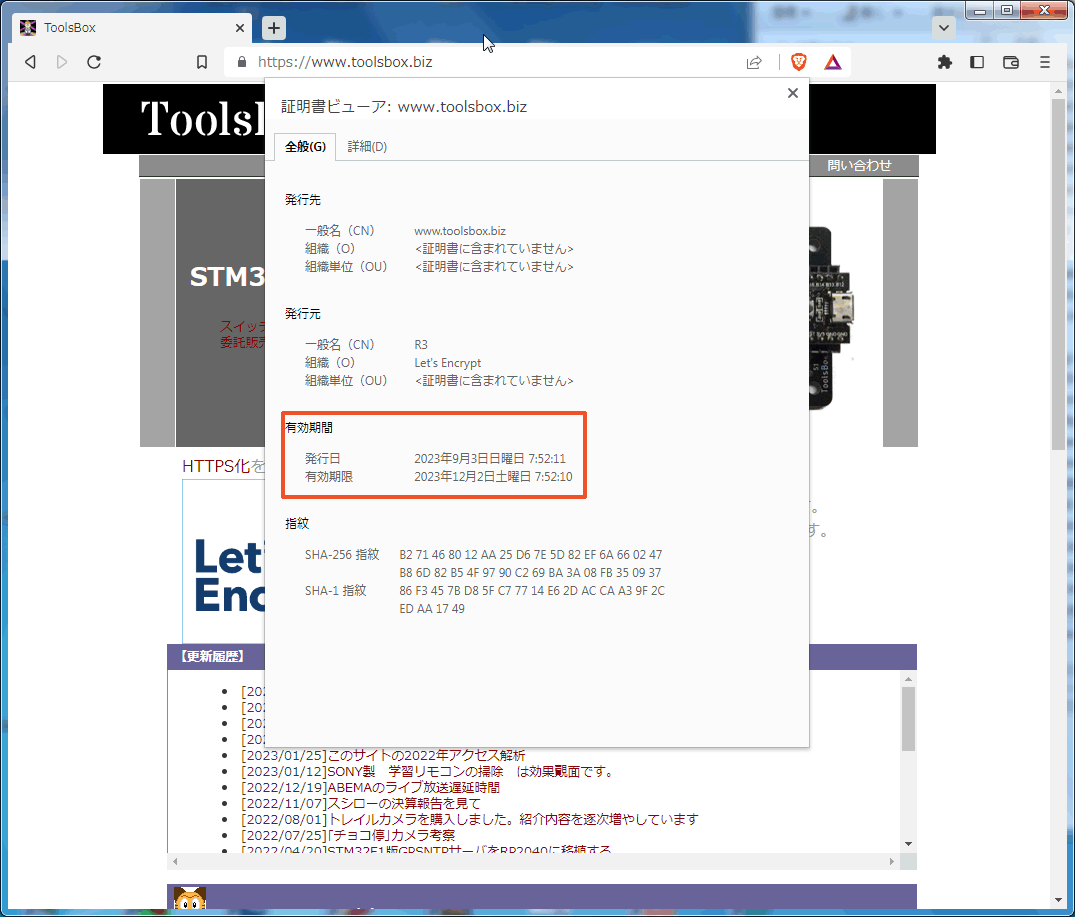Click the share icon in the address bar
This screenshot has height=917, width=1075.
pyautogui.click(x=754, y=62)
